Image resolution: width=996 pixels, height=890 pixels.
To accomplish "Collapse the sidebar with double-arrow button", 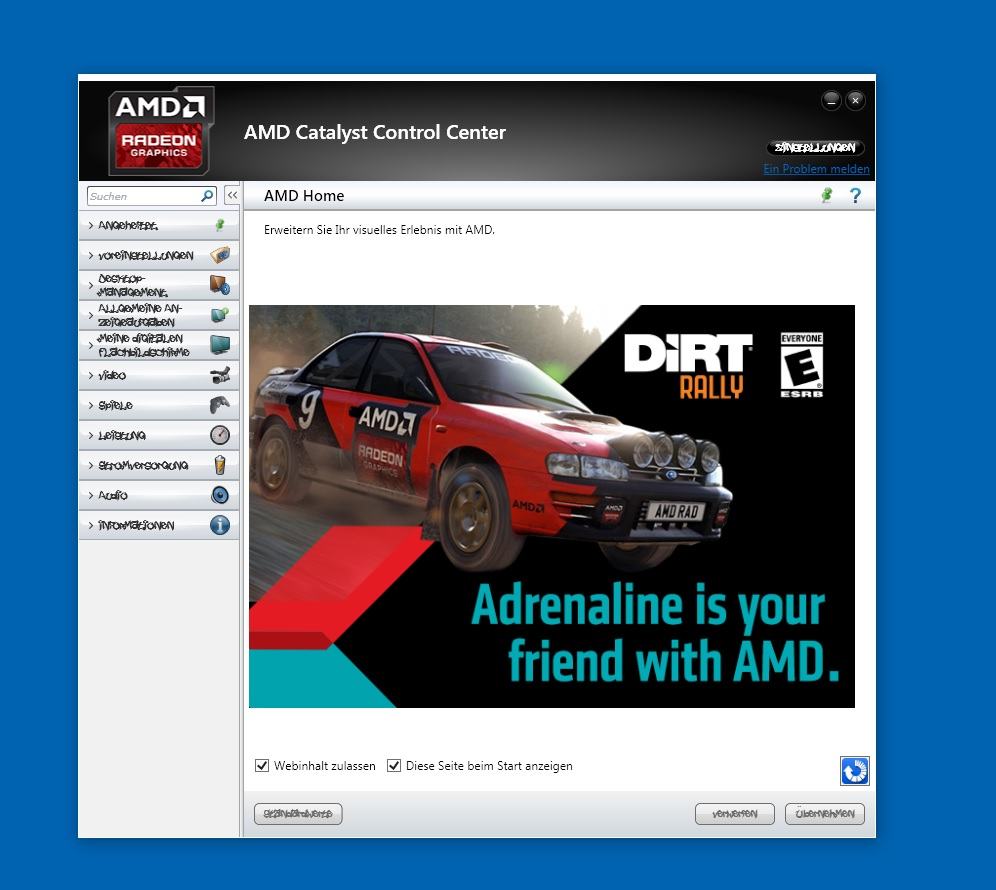I will [x=232, y=196].
